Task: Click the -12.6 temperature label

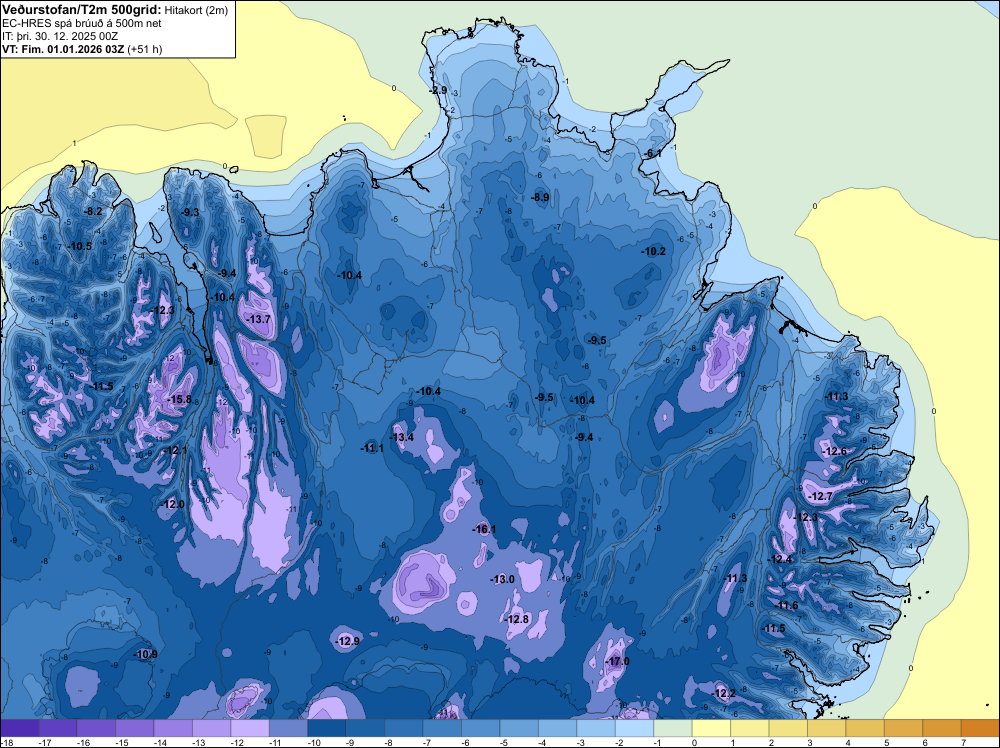Action: (x=834, y=451)
